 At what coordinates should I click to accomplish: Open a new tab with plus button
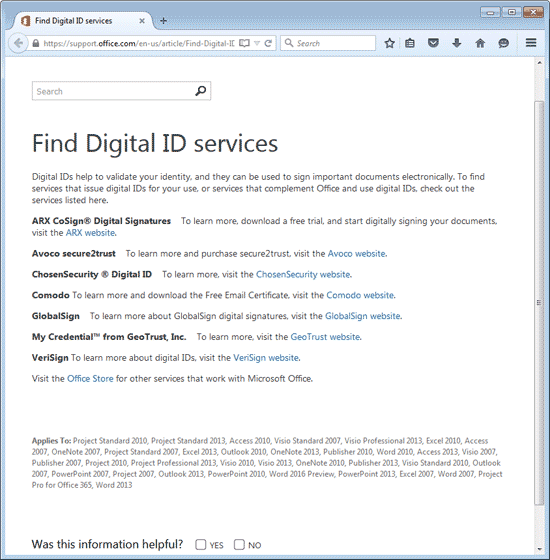click(x=163, y=21)
